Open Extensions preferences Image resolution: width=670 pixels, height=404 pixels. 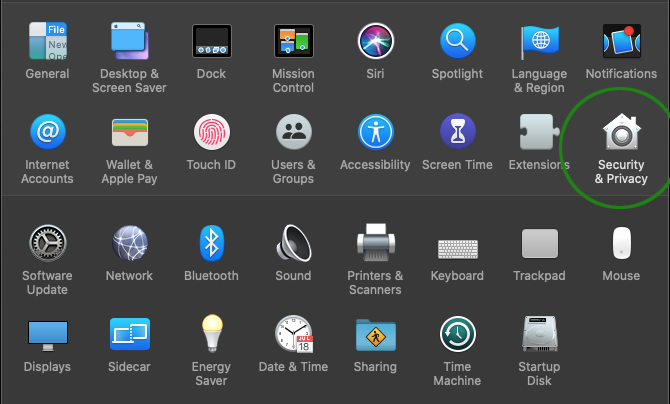point(539,132)
